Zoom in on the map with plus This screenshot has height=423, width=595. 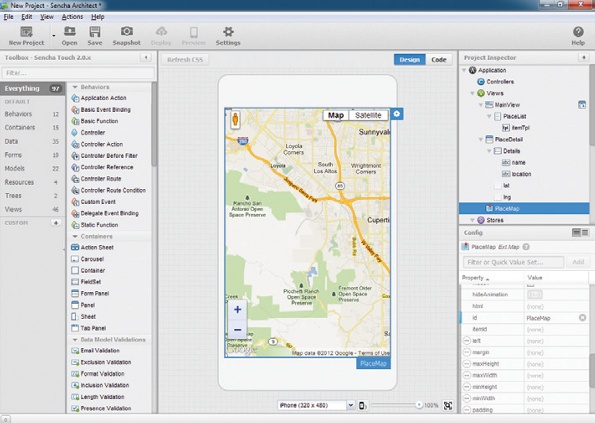click(238, 310)
